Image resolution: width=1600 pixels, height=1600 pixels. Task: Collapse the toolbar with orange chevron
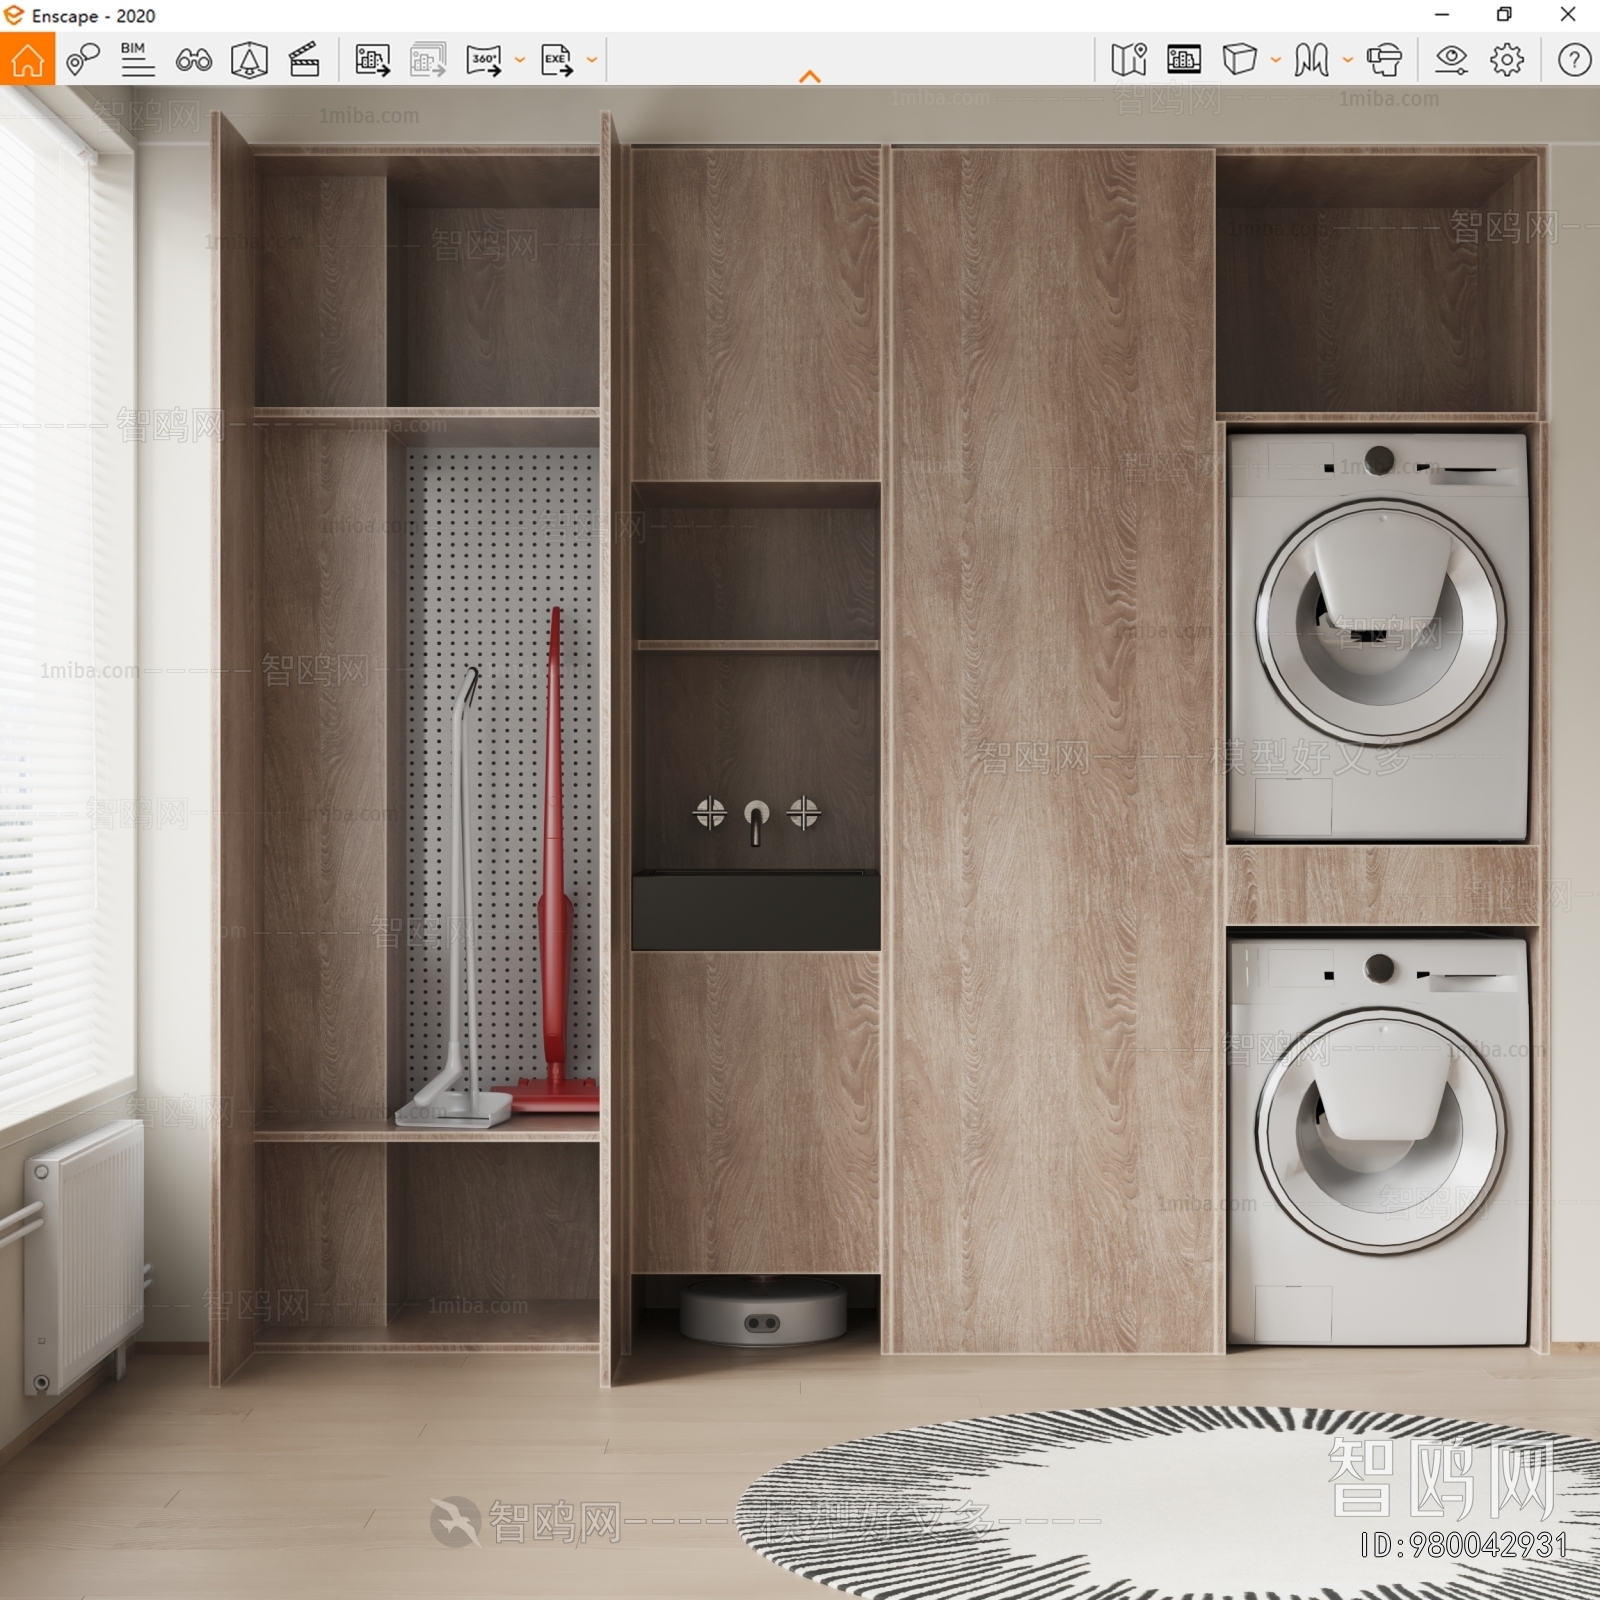pos(810,76)
